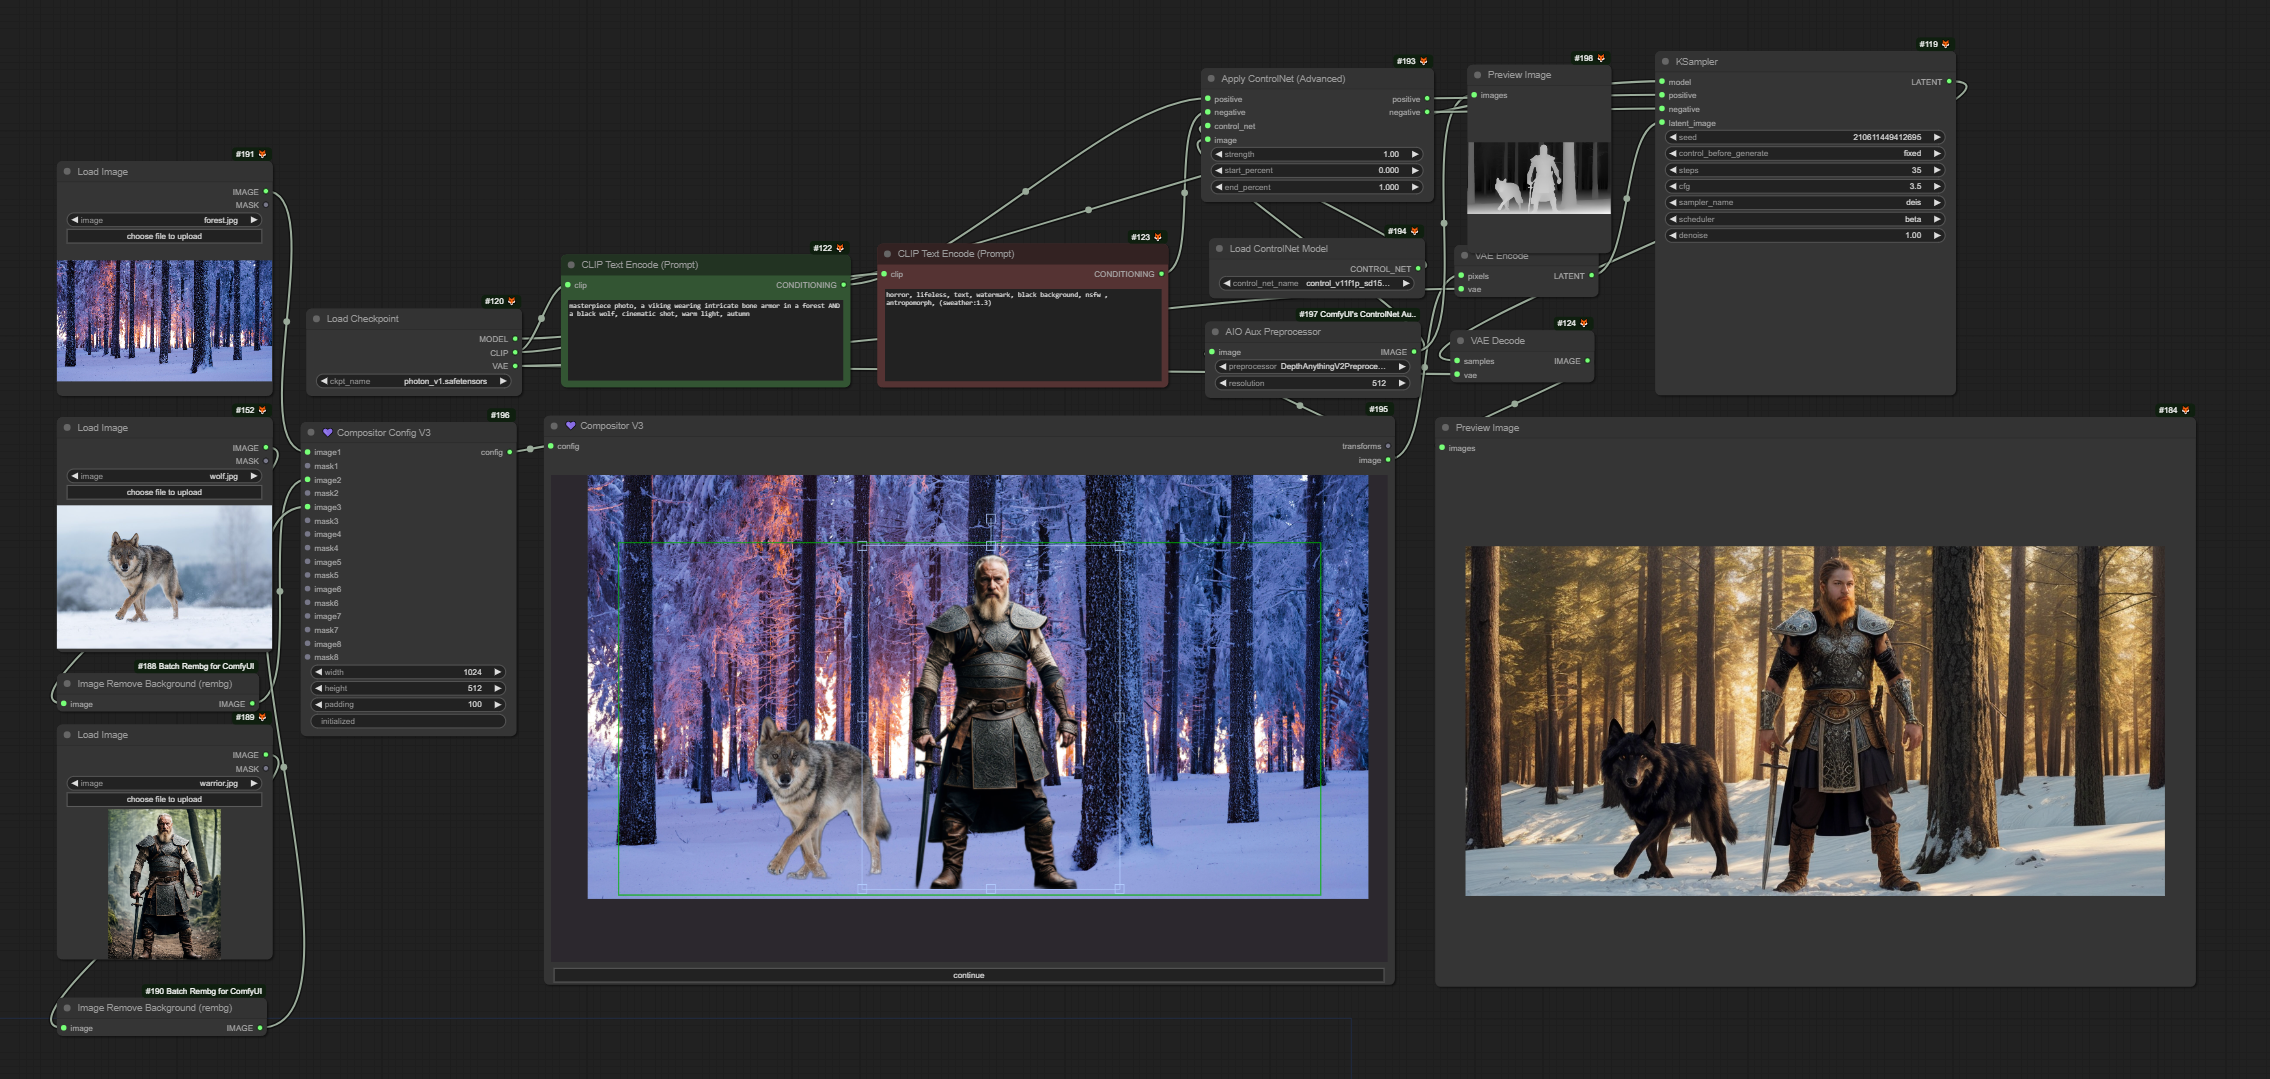Open the scheduler dropdown set to beta
Image resolution: width=2270 pixels, height=1079 pixels.
pos(1805,219)
